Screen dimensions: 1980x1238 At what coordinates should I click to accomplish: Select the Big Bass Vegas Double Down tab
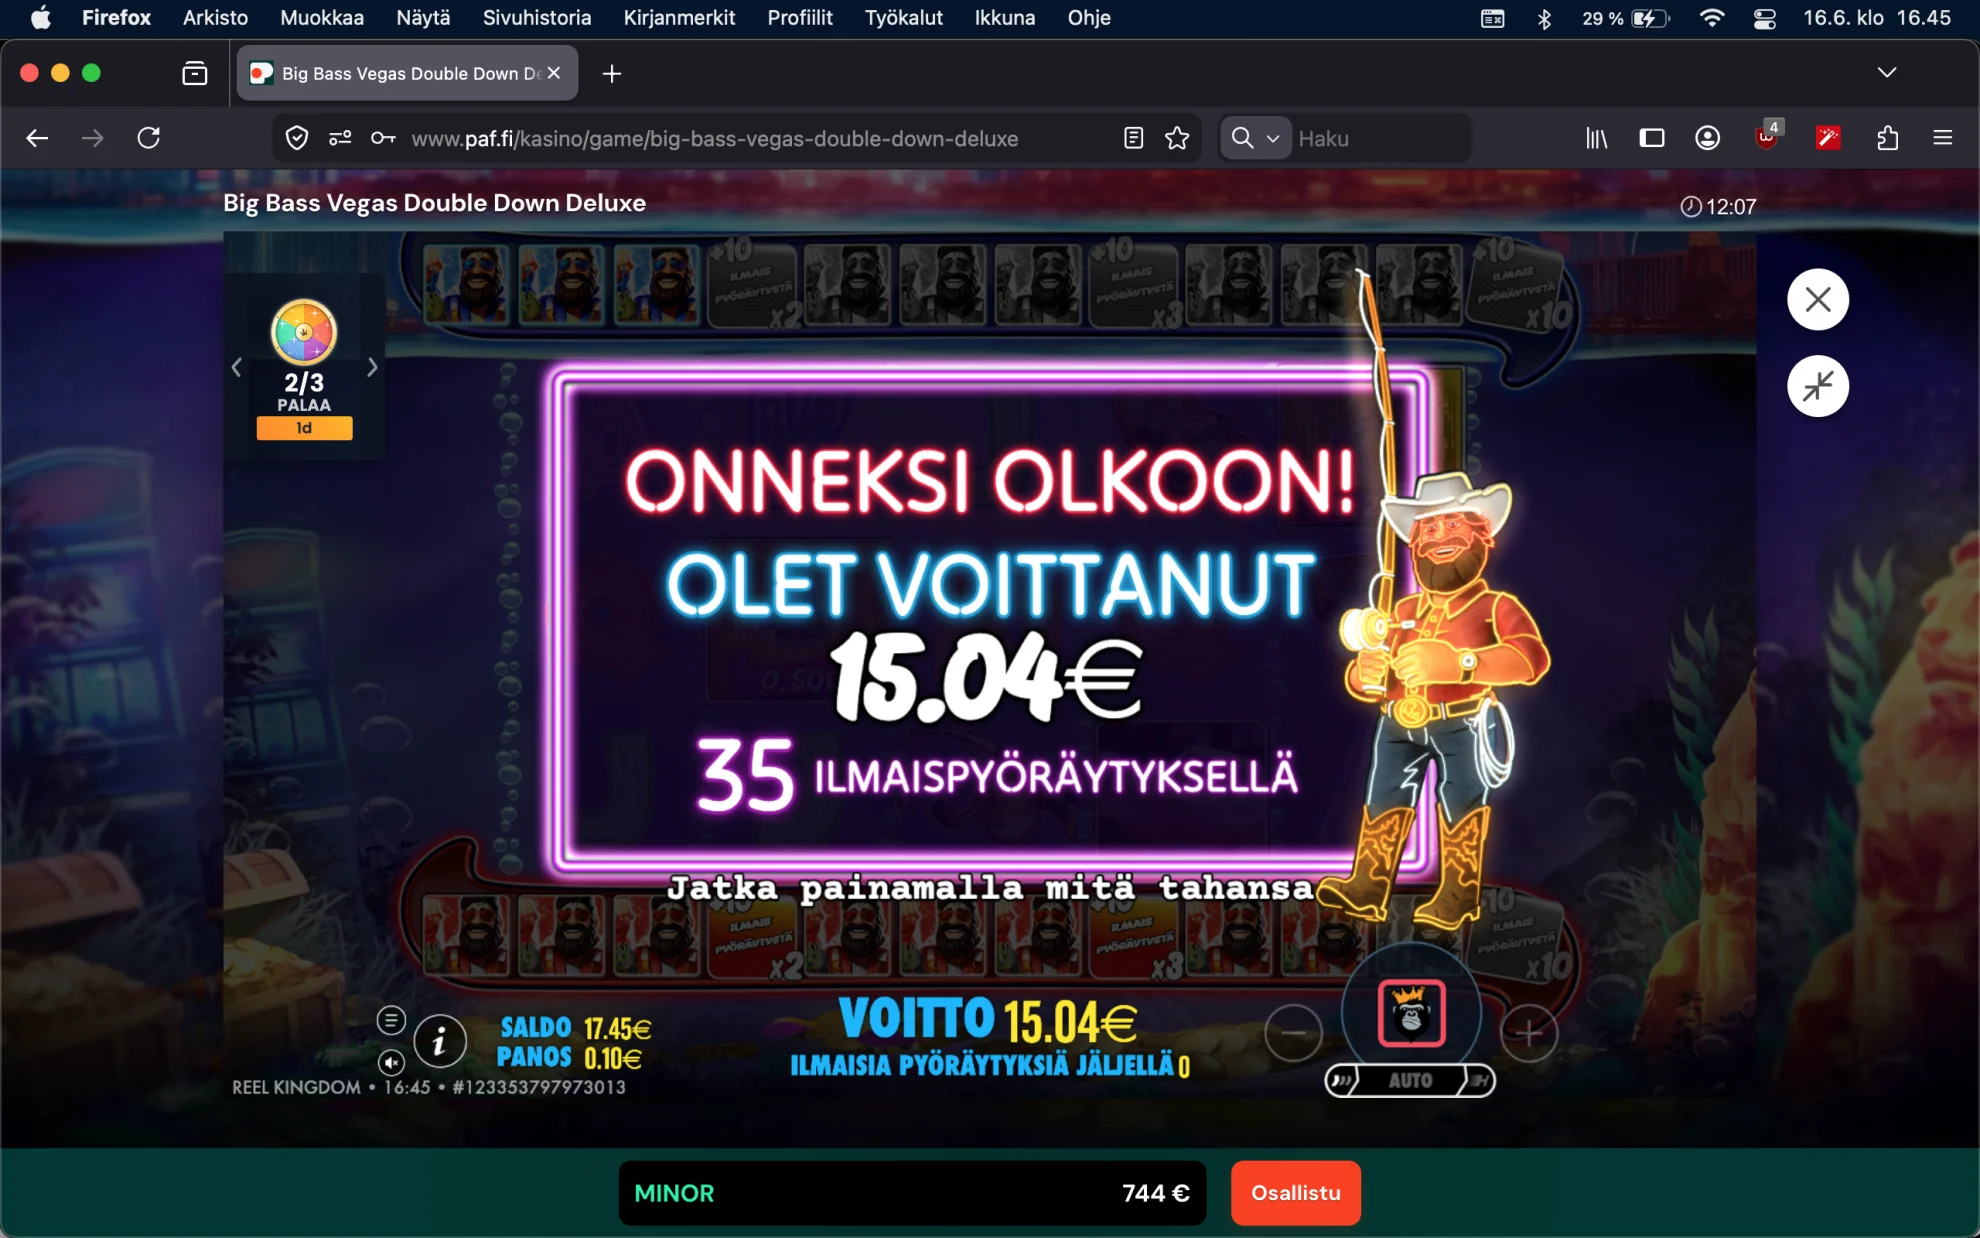(x=407, y=73)
